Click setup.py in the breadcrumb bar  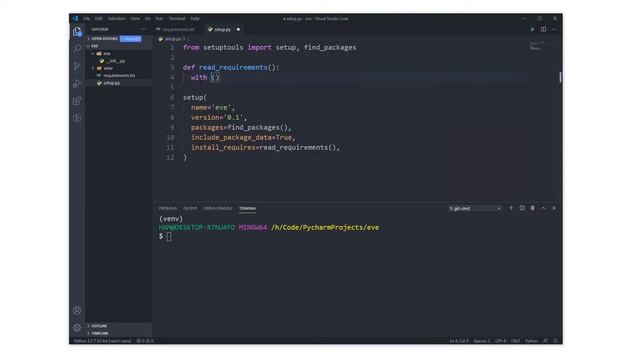pos(173,39)
